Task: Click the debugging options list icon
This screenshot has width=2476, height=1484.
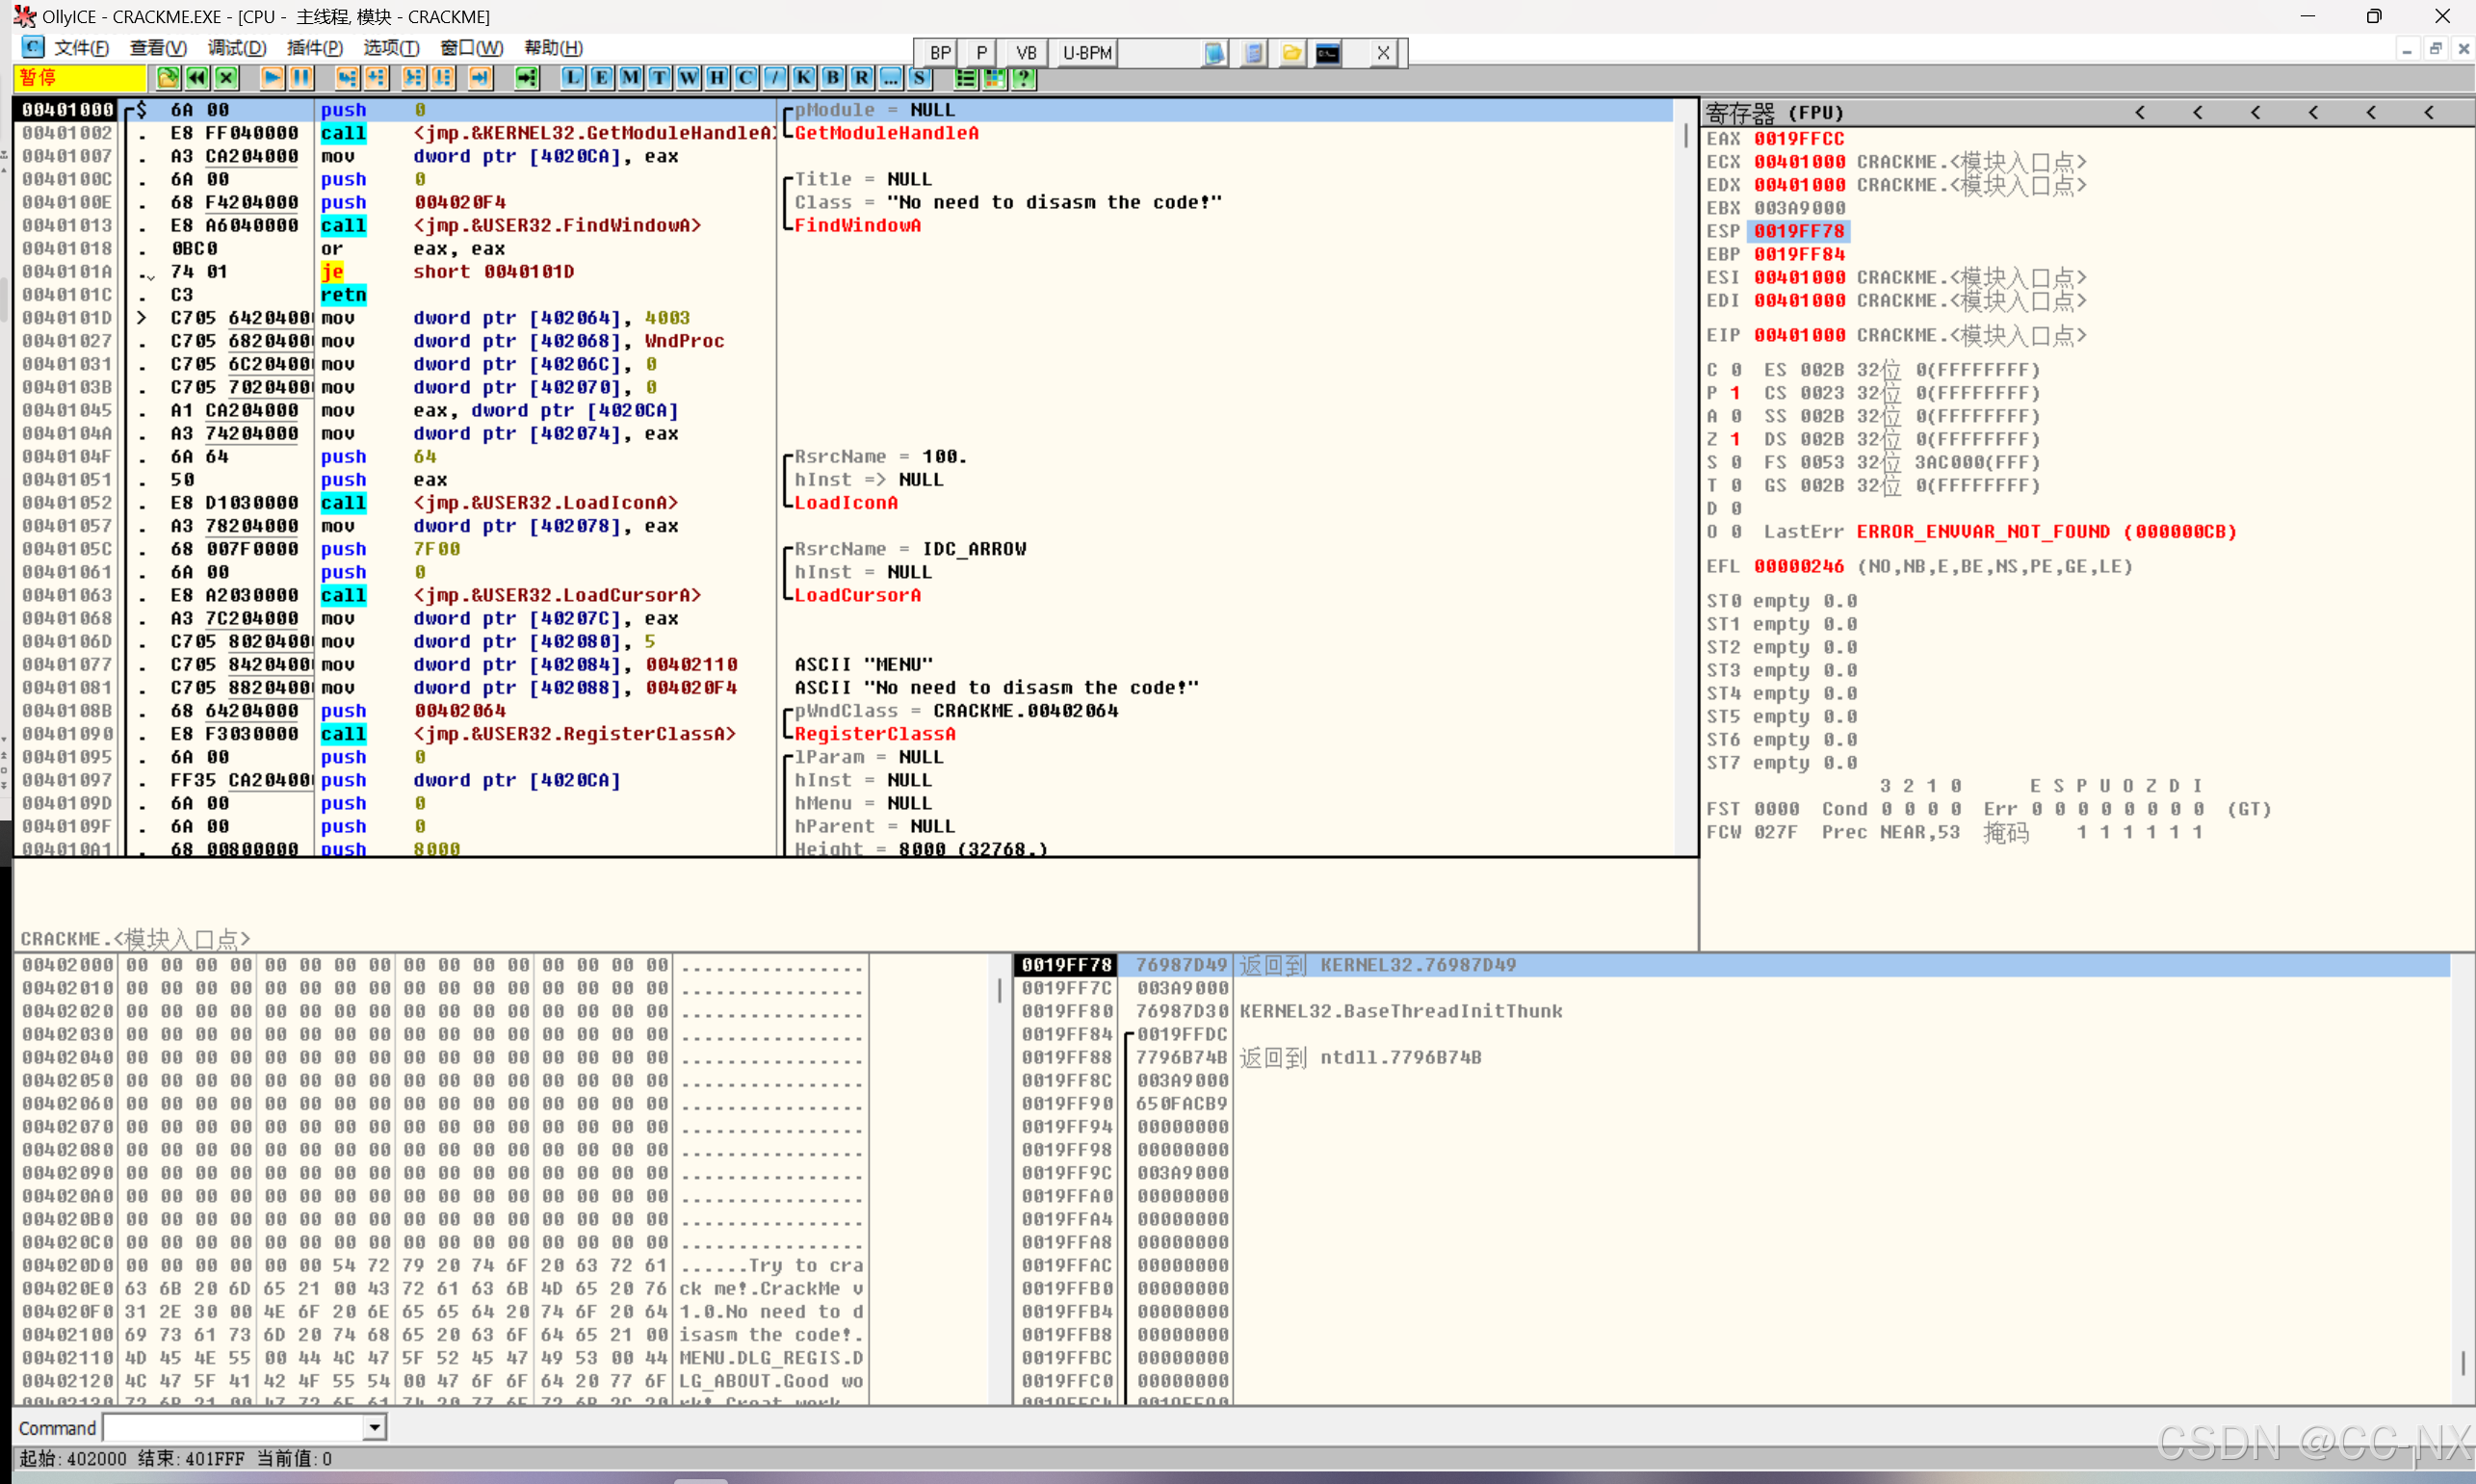Action: 966,78
